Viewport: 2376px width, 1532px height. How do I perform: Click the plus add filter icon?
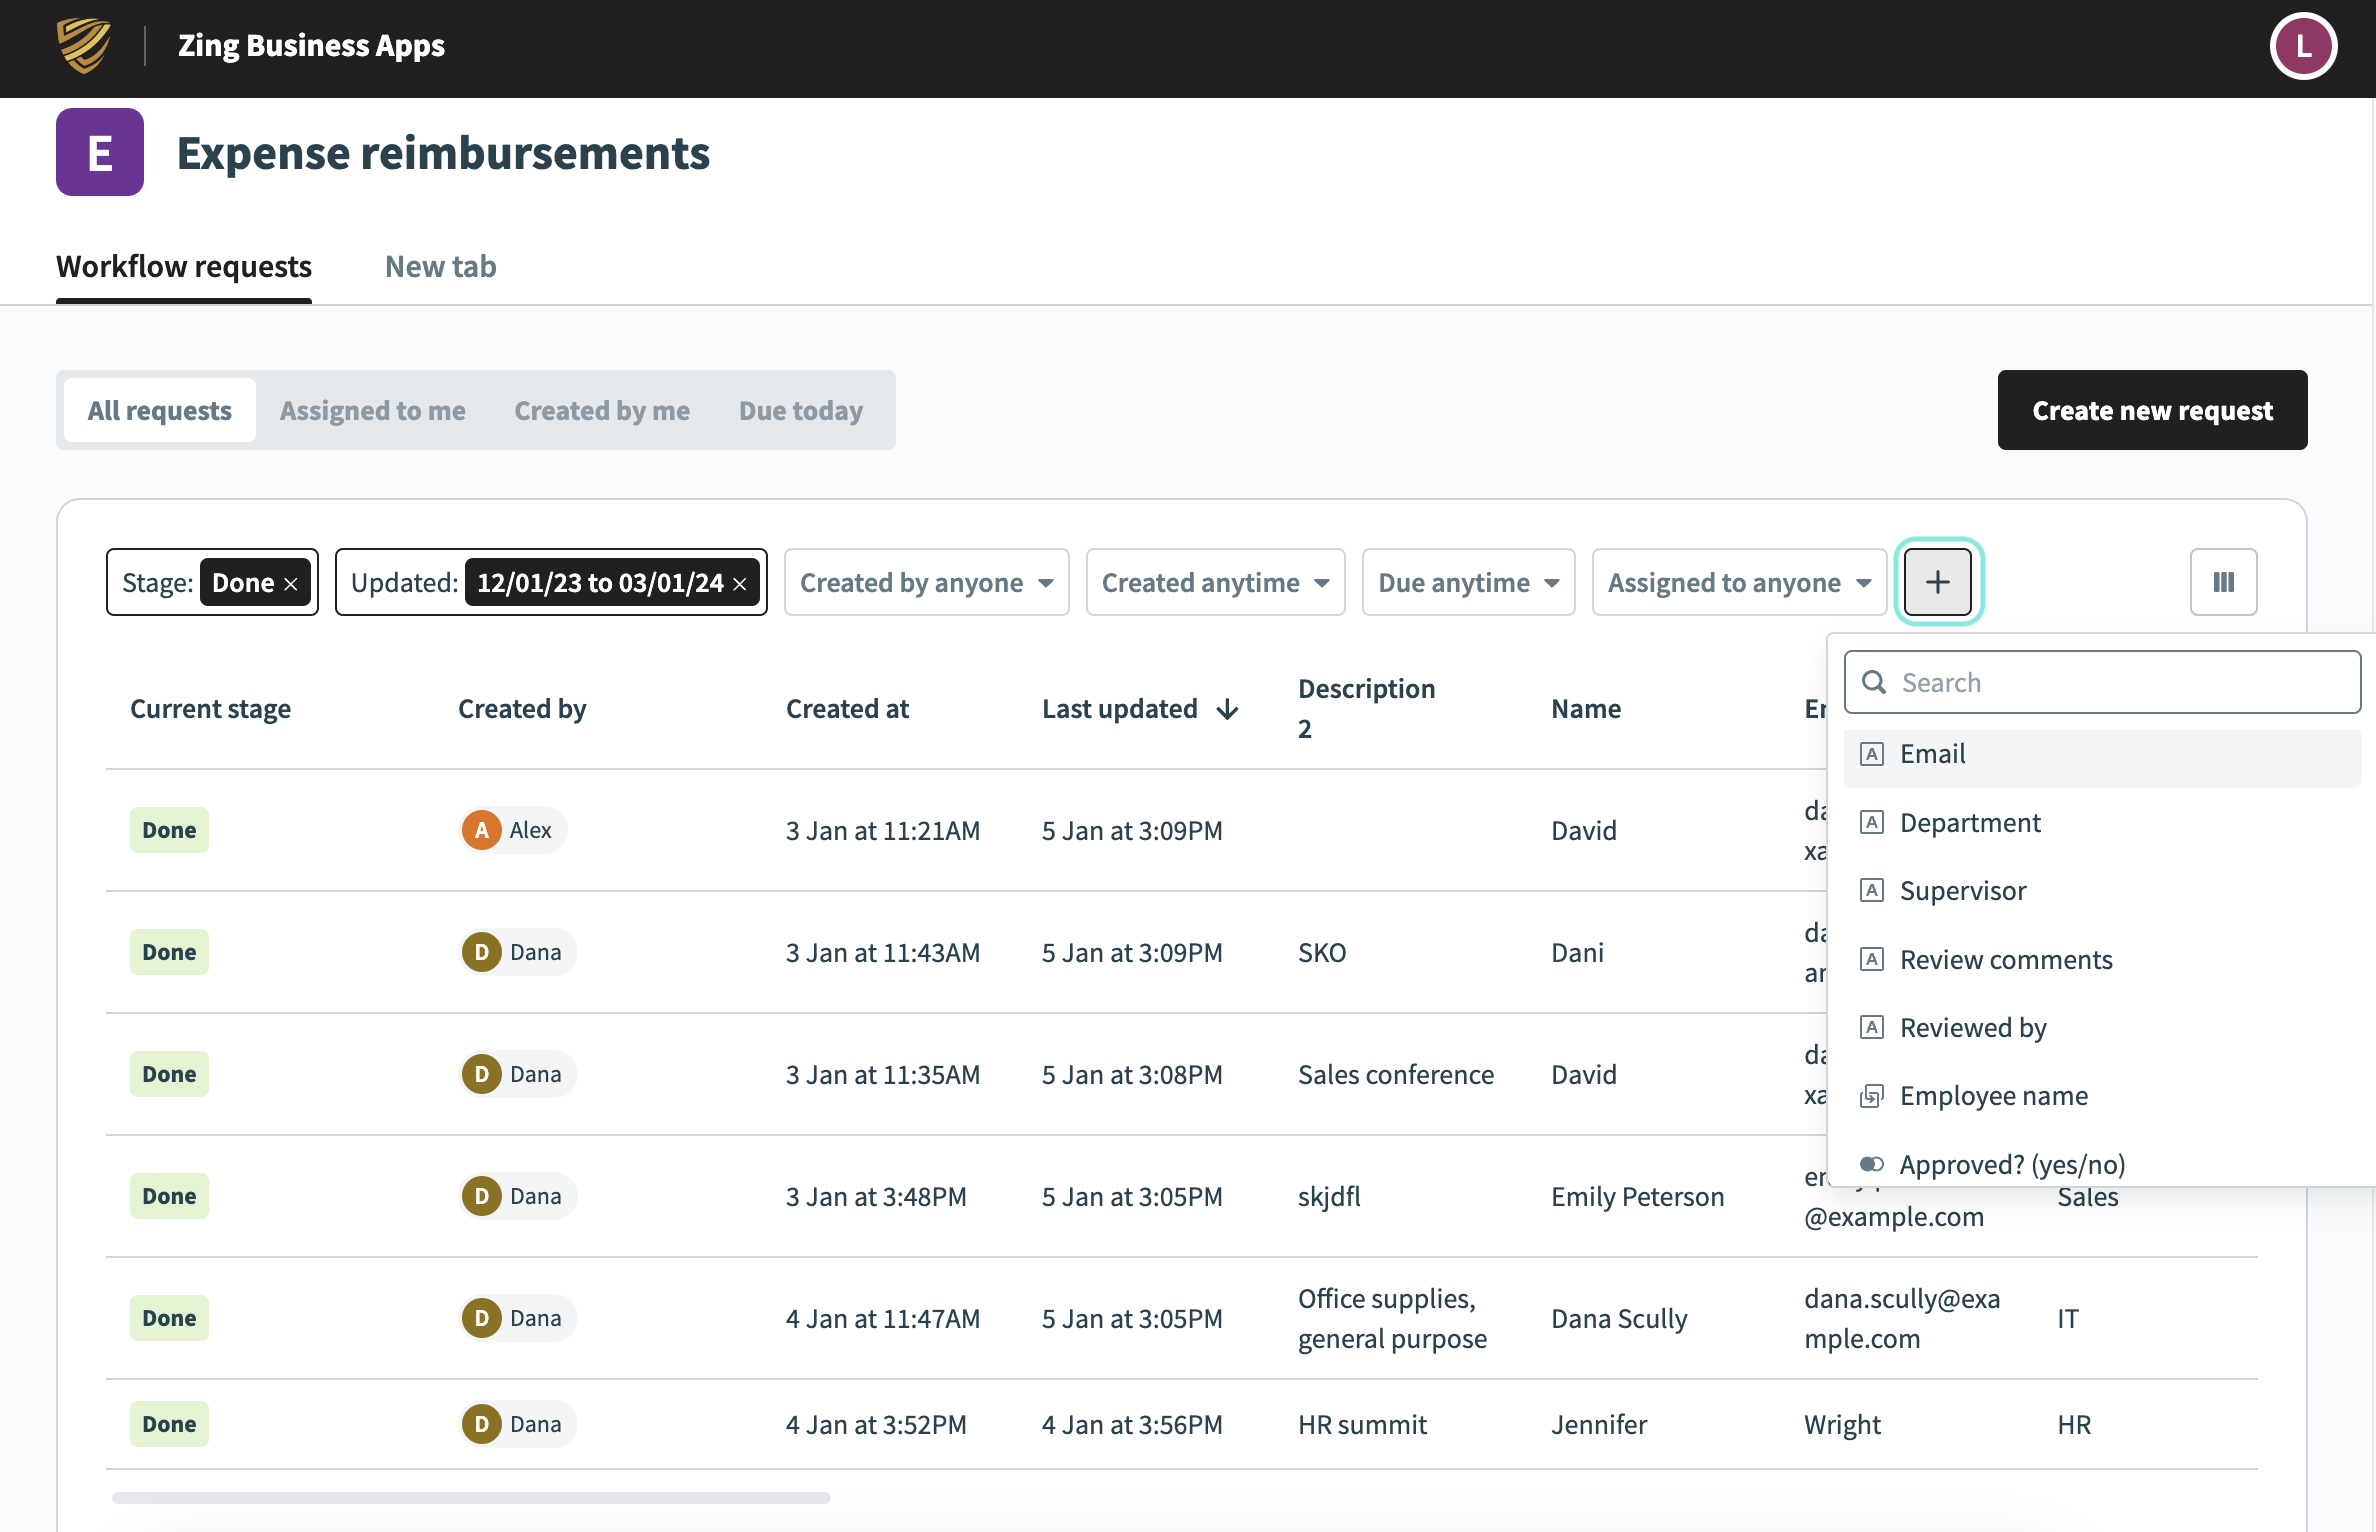pos(1937,582)
